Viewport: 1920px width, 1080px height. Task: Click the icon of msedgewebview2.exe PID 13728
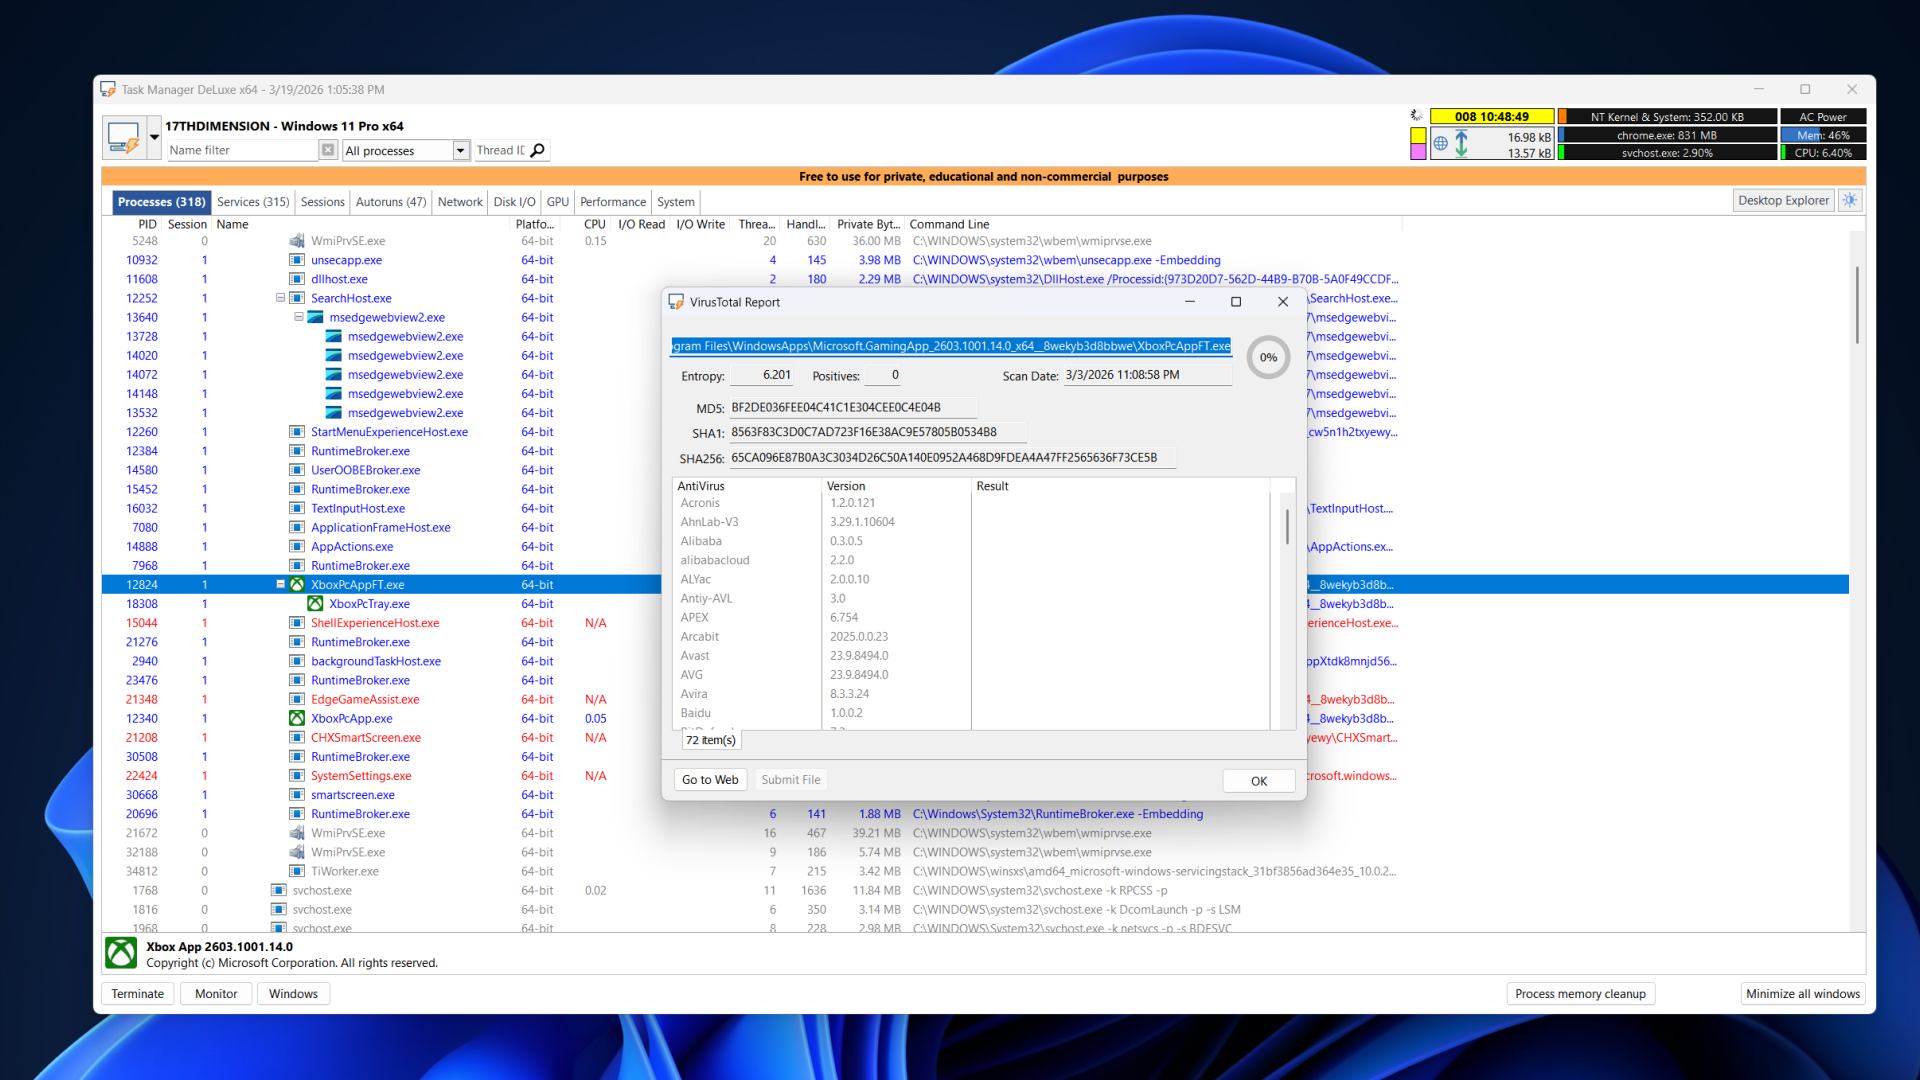(334, 337)
